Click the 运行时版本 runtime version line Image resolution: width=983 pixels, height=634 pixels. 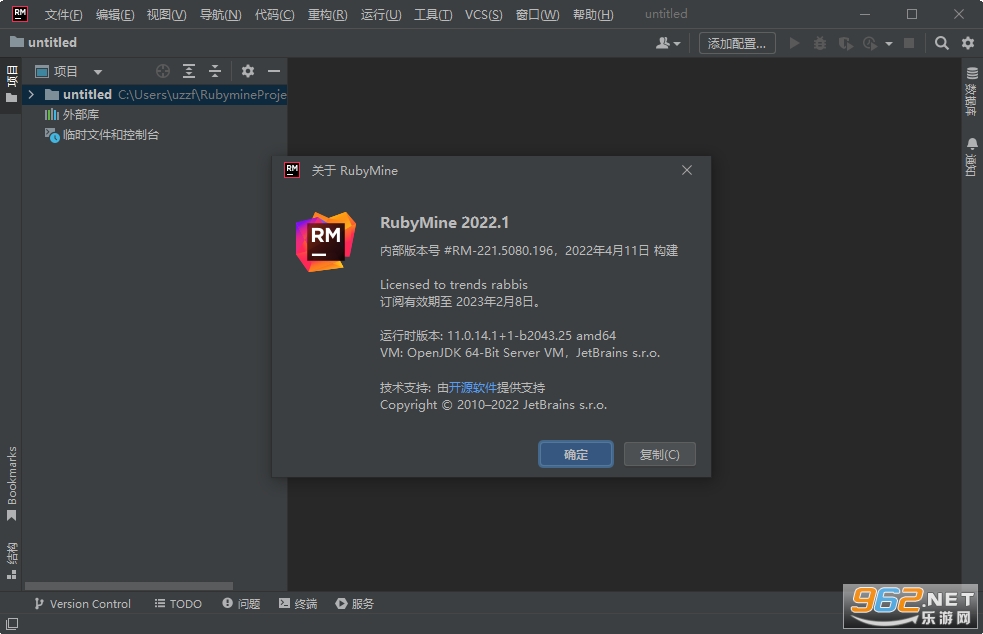pos(498,336)
